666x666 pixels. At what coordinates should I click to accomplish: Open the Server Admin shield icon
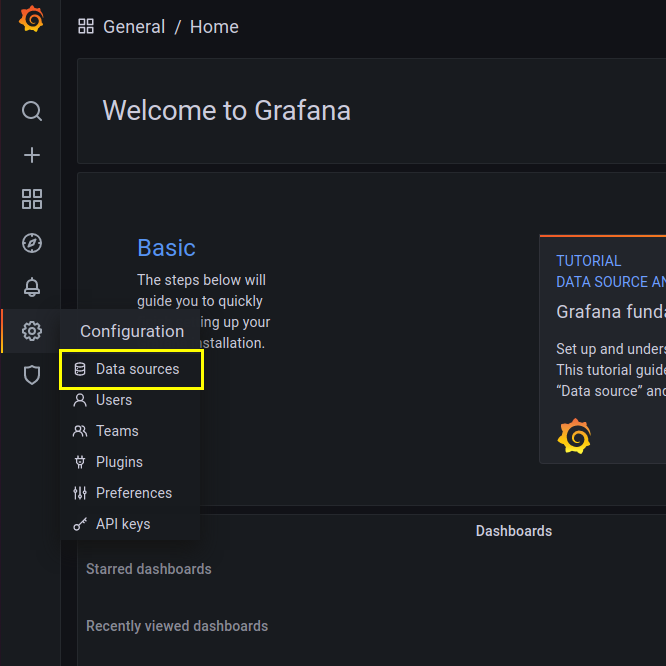(32, 375)
